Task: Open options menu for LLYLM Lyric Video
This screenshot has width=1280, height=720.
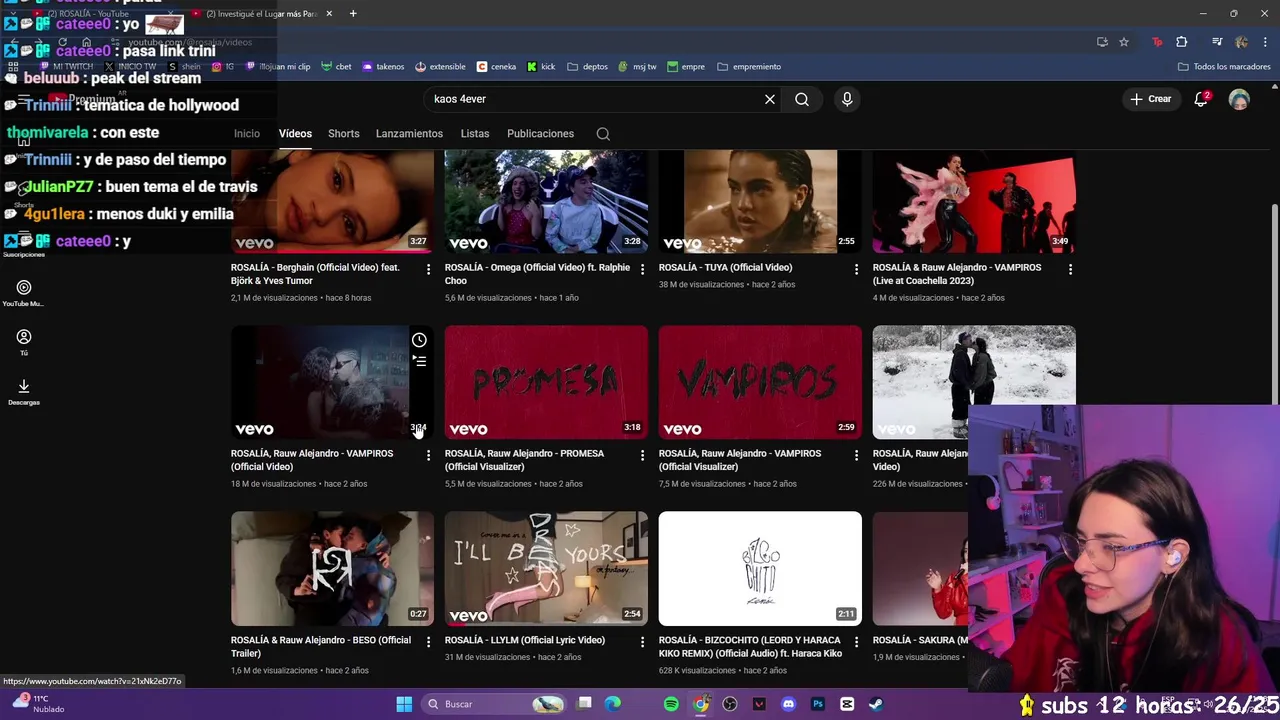Action: (642, 642)
